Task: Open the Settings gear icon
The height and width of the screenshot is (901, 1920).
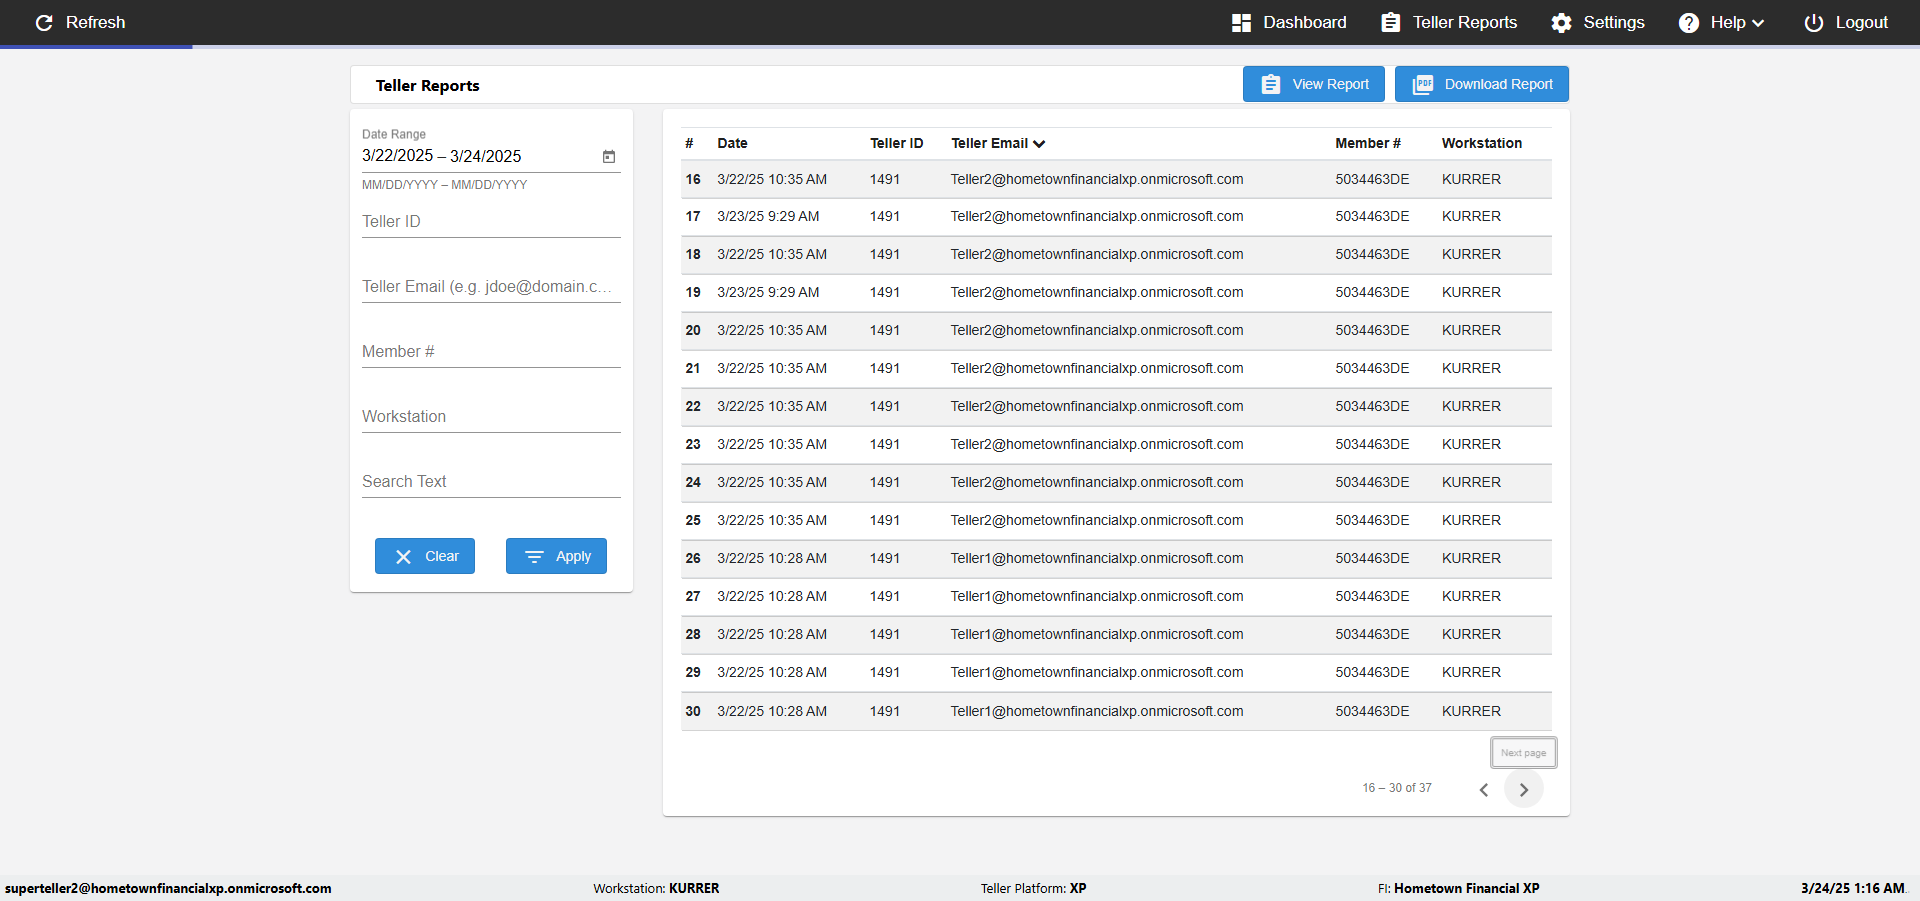Action: pyautogui.click(x=1561, y=22)
